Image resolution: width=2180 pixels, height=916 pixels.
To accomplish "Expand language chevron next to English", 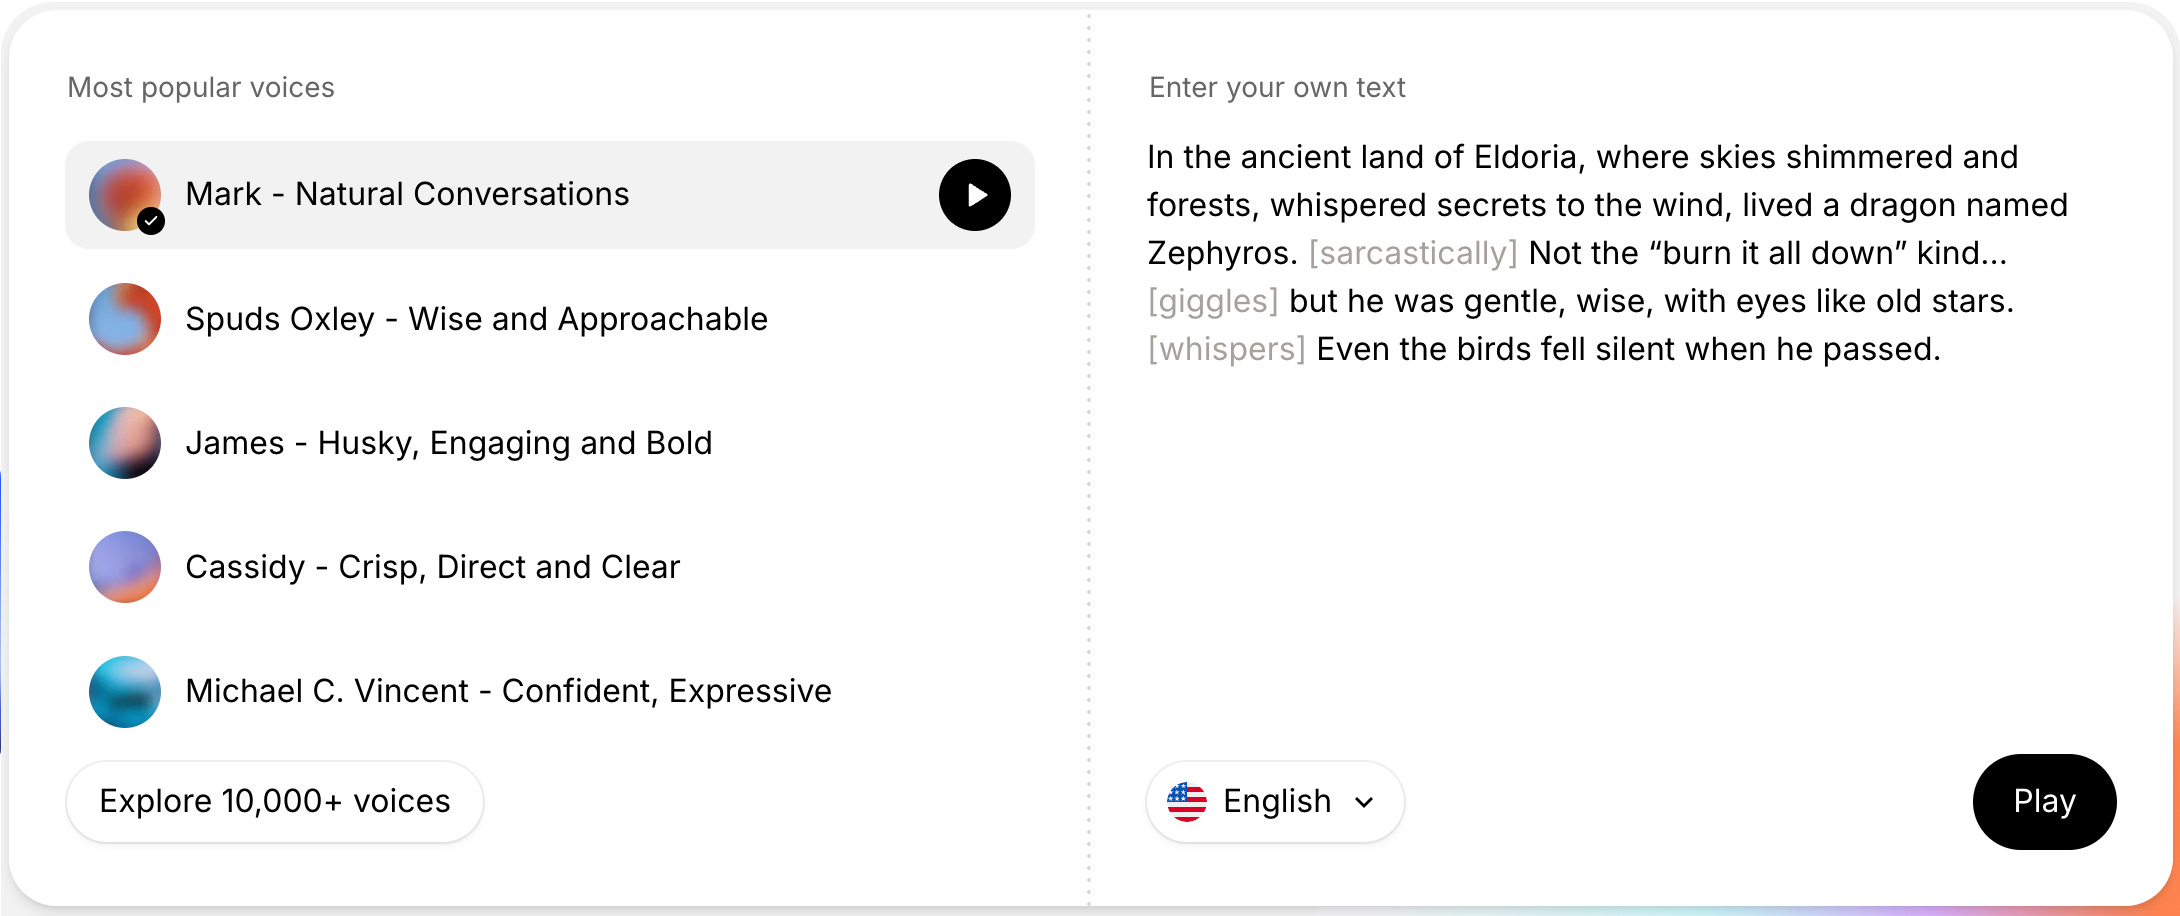I will [1364, 802].
